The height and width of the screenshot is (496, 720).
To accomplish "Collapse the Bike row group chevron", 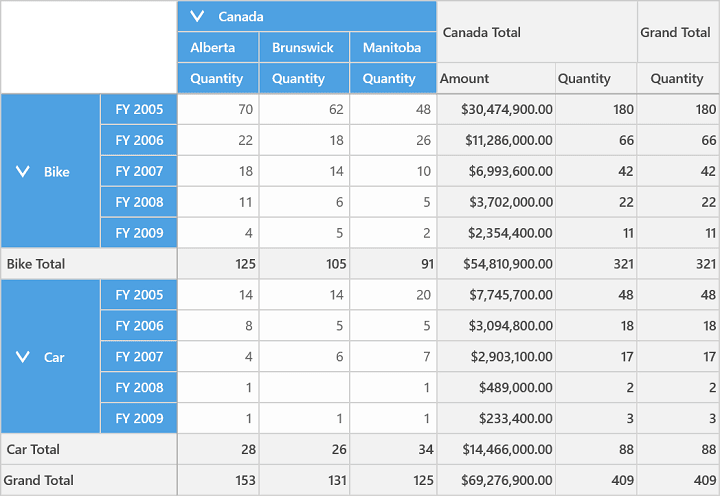I will [22, 172].
